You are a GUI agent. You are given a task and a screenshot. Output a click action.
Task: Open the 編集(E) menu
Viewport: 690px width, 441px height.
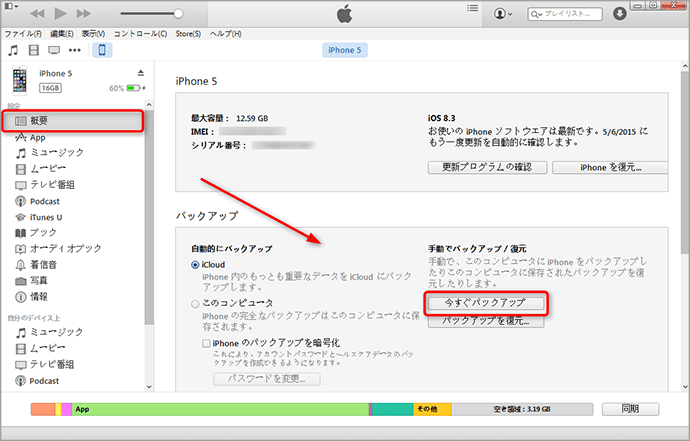[62, 34]
